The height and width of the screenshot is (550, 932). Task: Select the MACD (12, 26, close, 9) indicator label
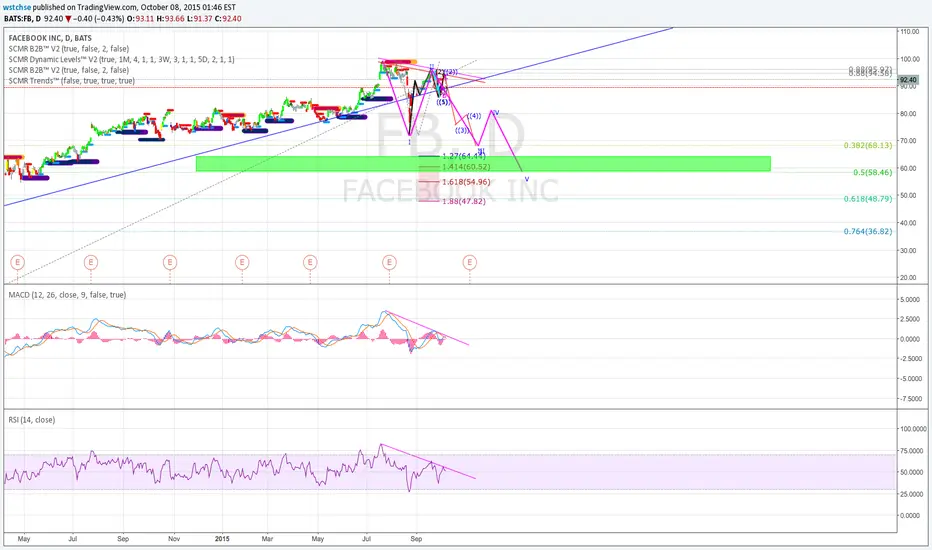pos(67,295)
